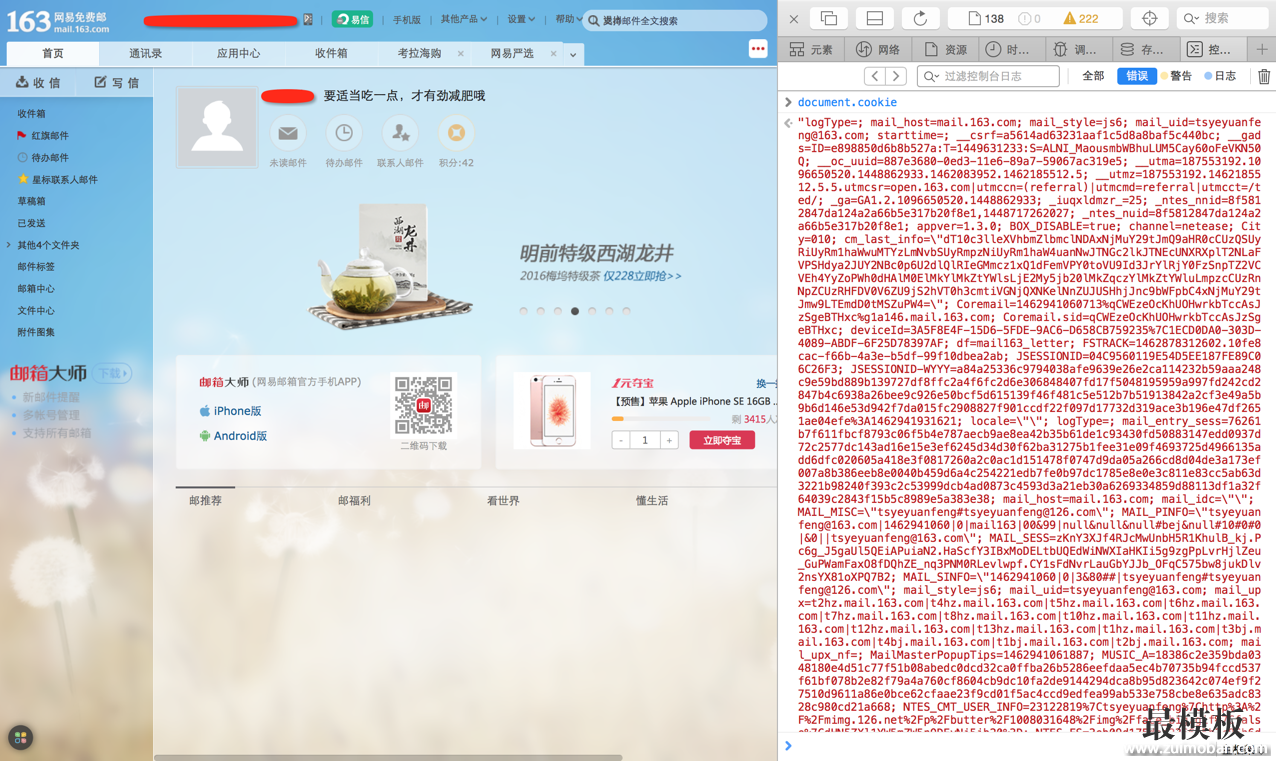Switch to the 懂生活 section tab

point(652,501)
